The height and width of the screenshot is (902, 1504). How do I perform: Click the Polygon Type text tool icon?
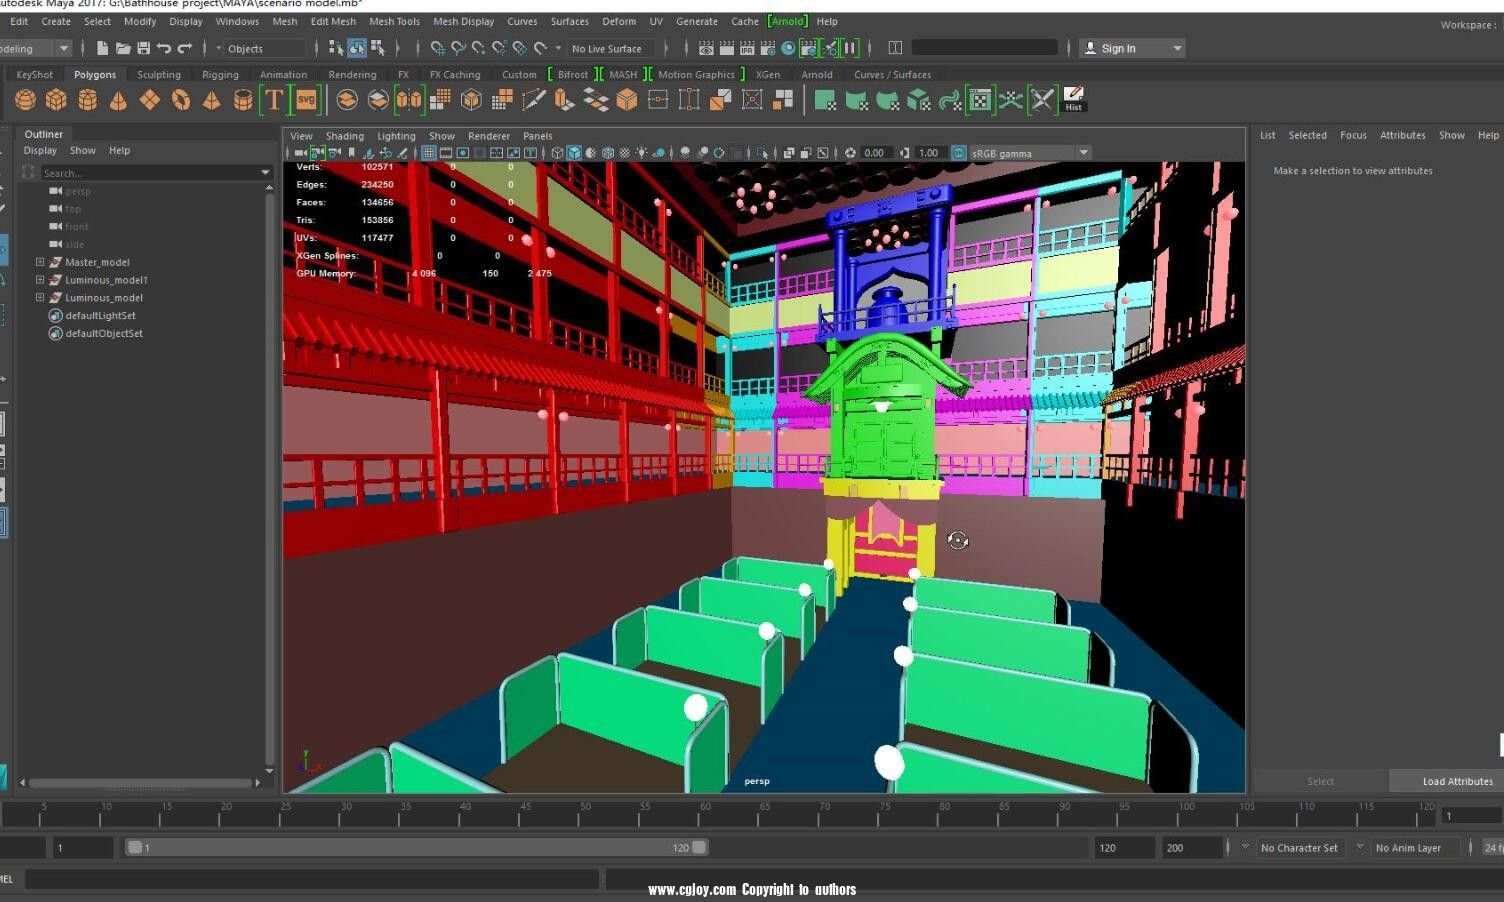click(x=273, y=99)
